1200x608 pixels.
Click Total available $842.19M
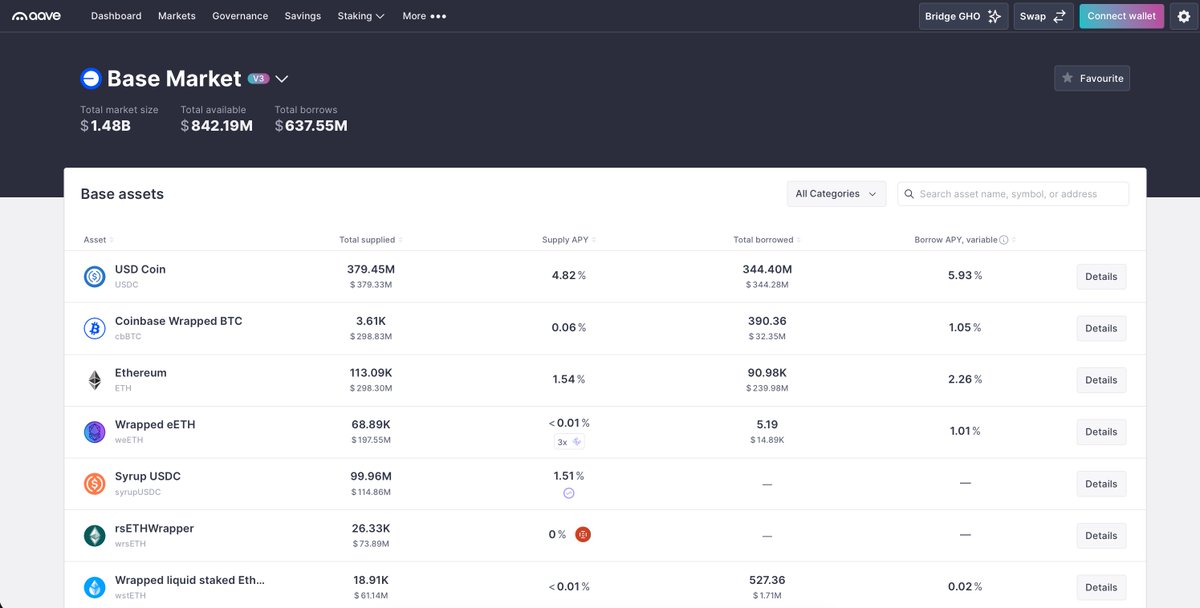click(x=216, y=126)
